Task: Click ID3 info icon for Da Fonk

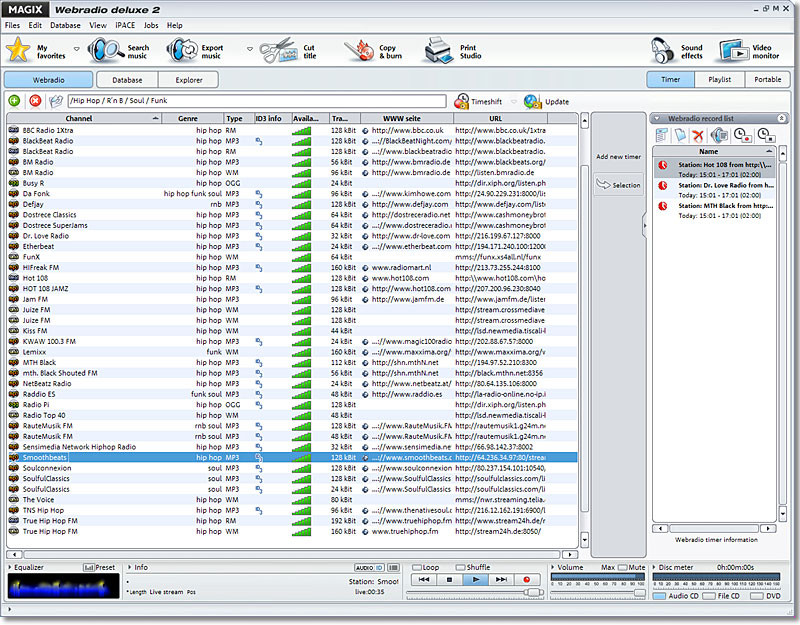Action: click(x=259, y=194)
